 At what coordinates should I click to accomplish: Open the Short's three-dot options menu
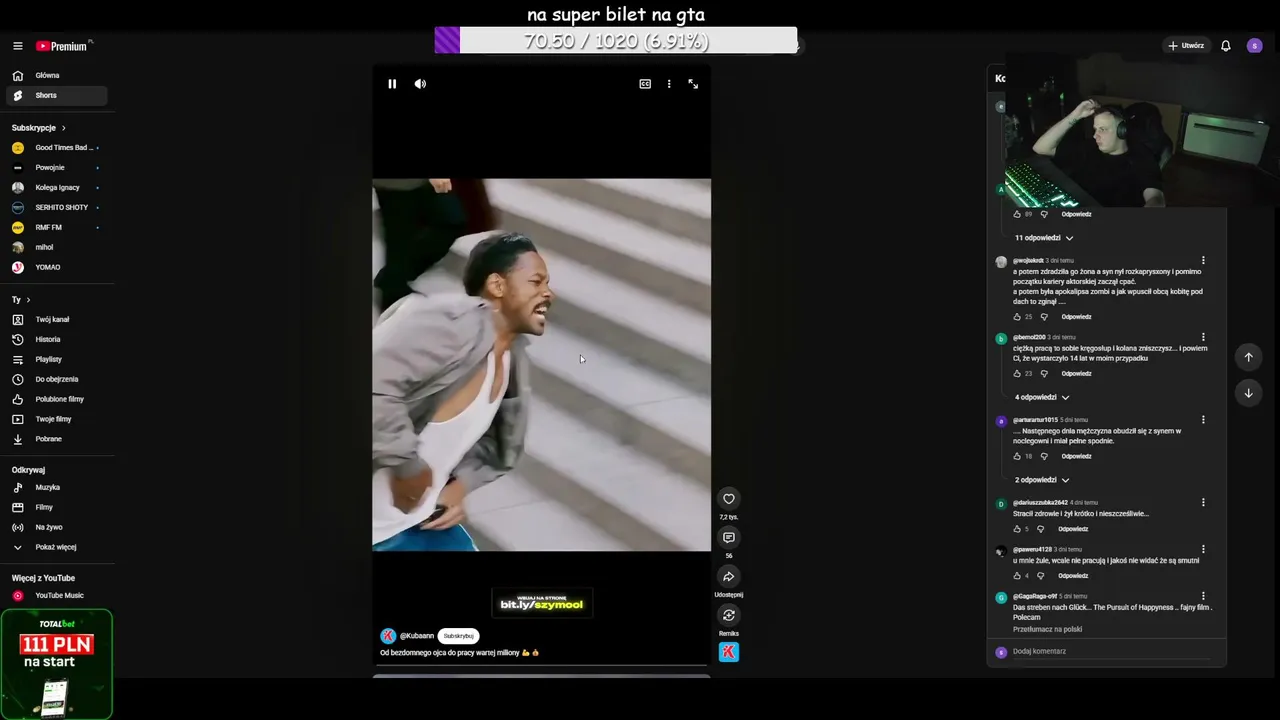pos(669,84)
